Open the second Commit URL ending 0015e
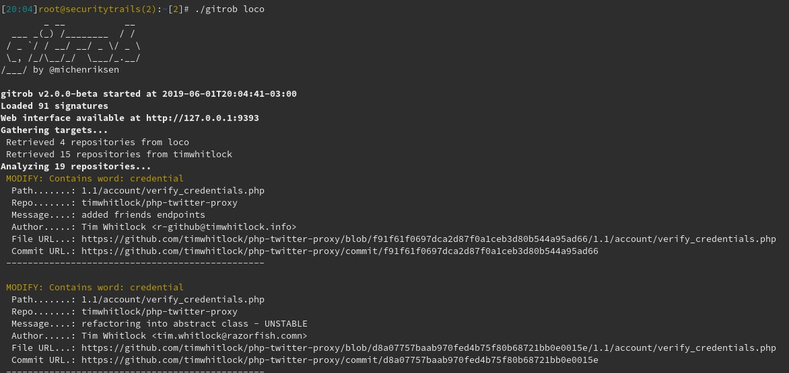 coord(340,360)
